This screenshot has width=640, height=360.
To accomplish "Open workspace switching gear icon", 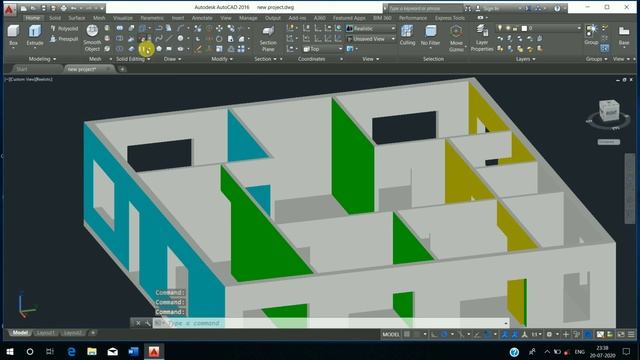I will (549, 334).
